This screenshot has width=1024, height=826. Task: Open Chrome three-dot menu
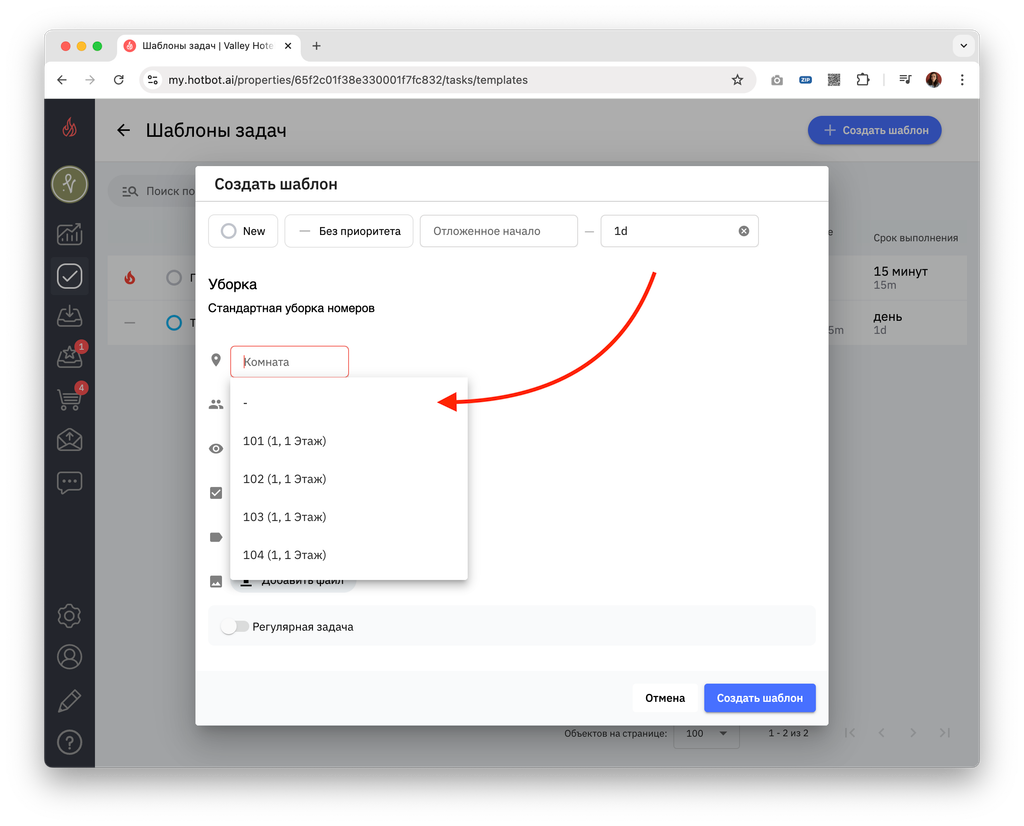tap(962, 80)
